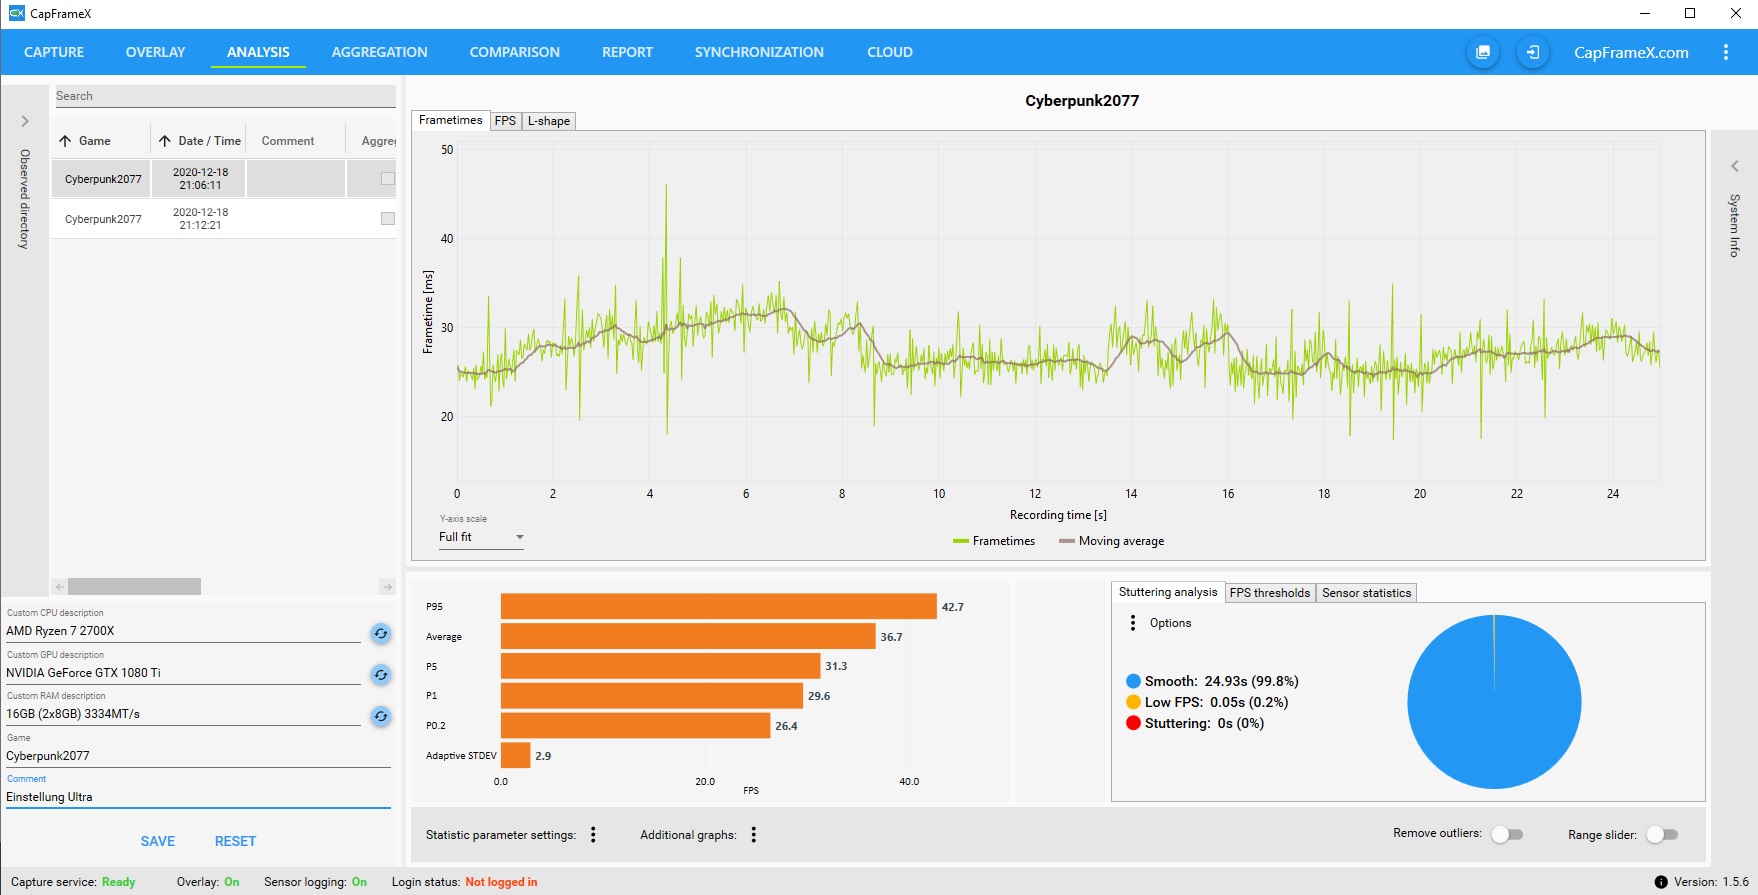
Task: Open the screenshot gallery icon in header
Action: pos(1483,52)
